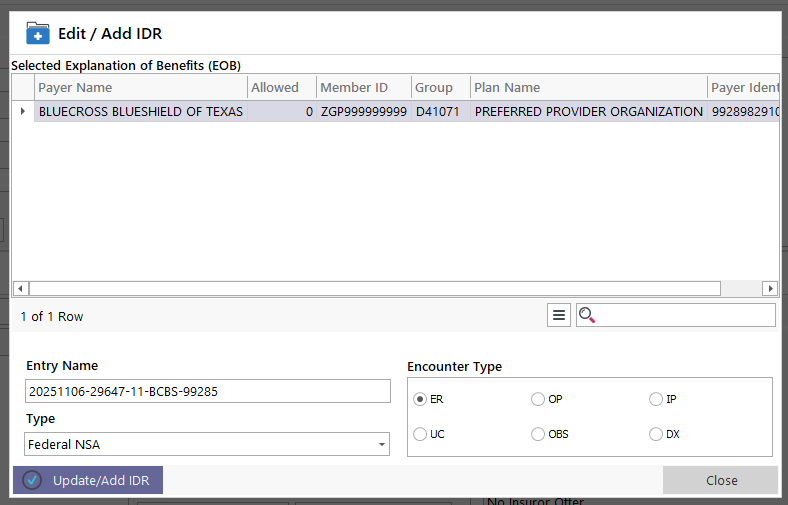Expand the BlueCross BlueShield row arrow
Screen dimensions: 788x505
coord(23,111)
